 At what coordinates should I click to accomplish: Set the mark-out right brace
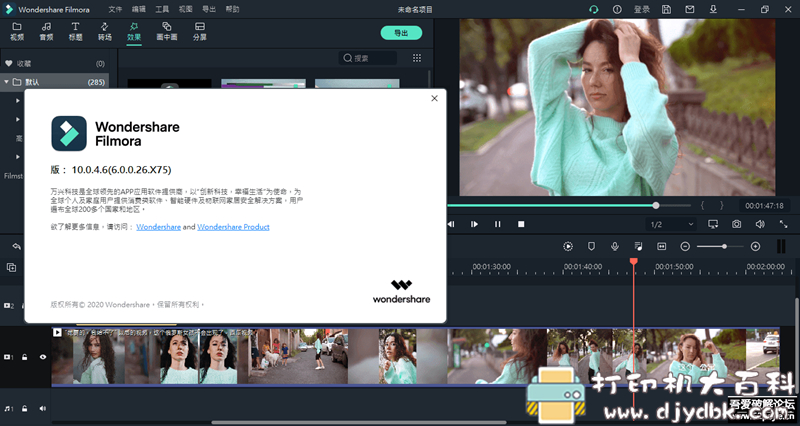point(721,206)
